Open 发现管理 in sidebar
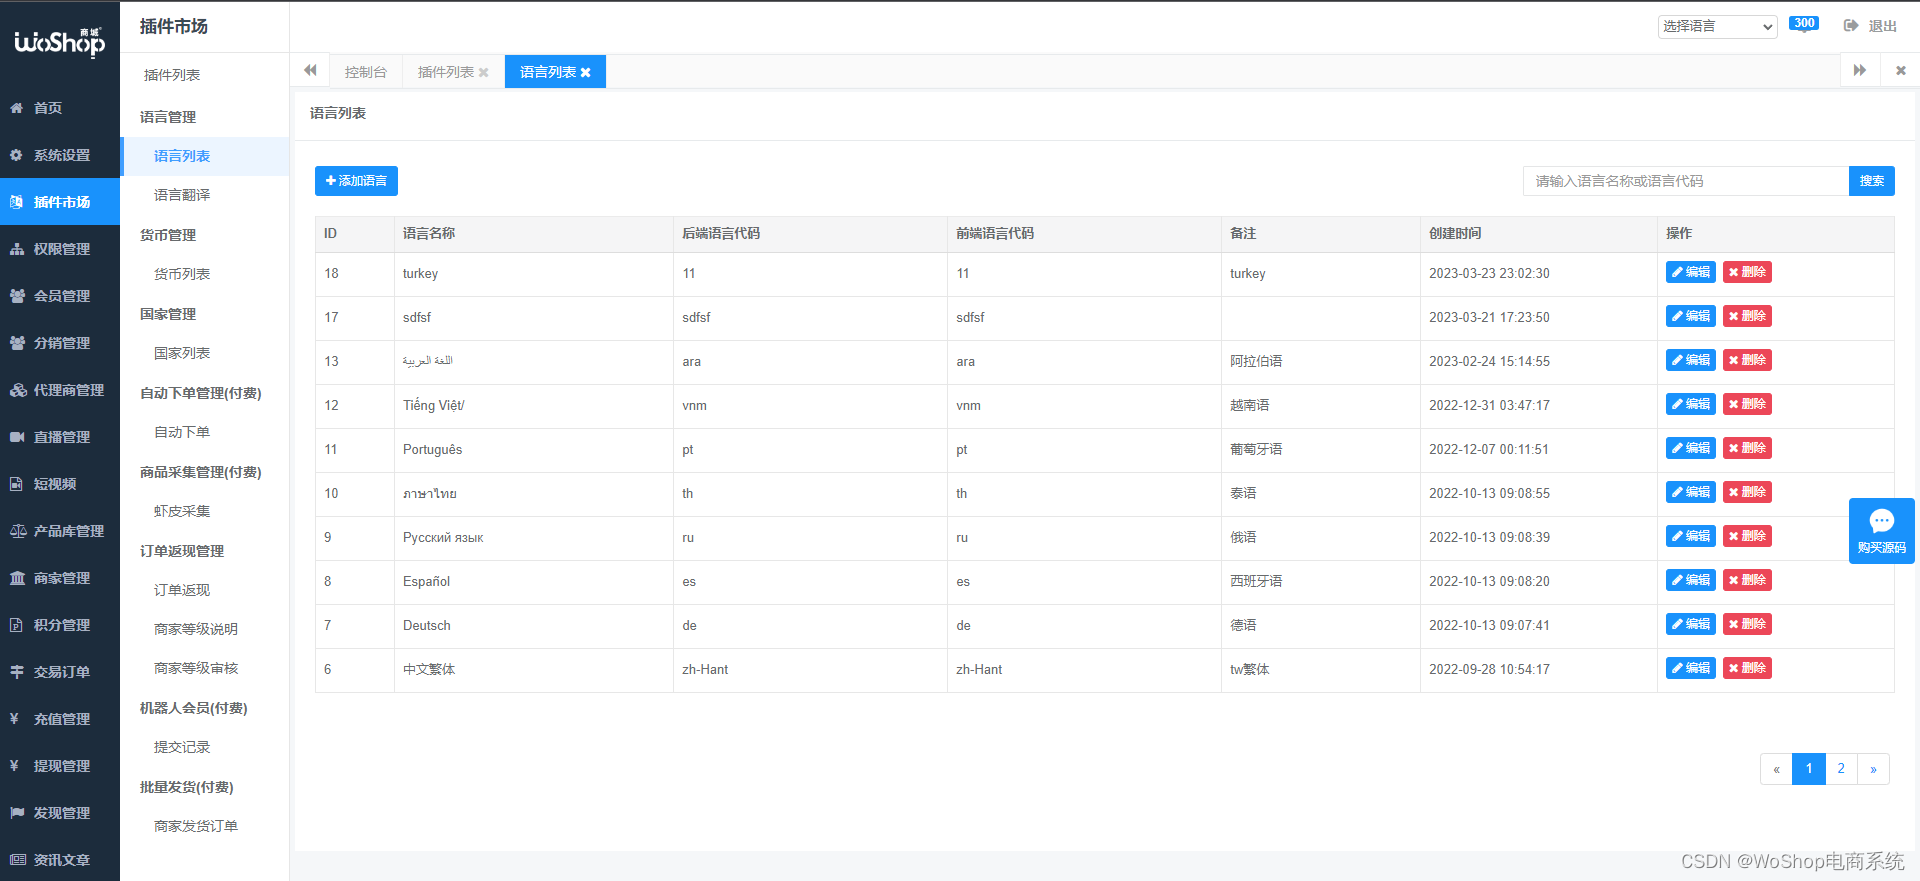 pyautogui.click(x=60, y=813)
